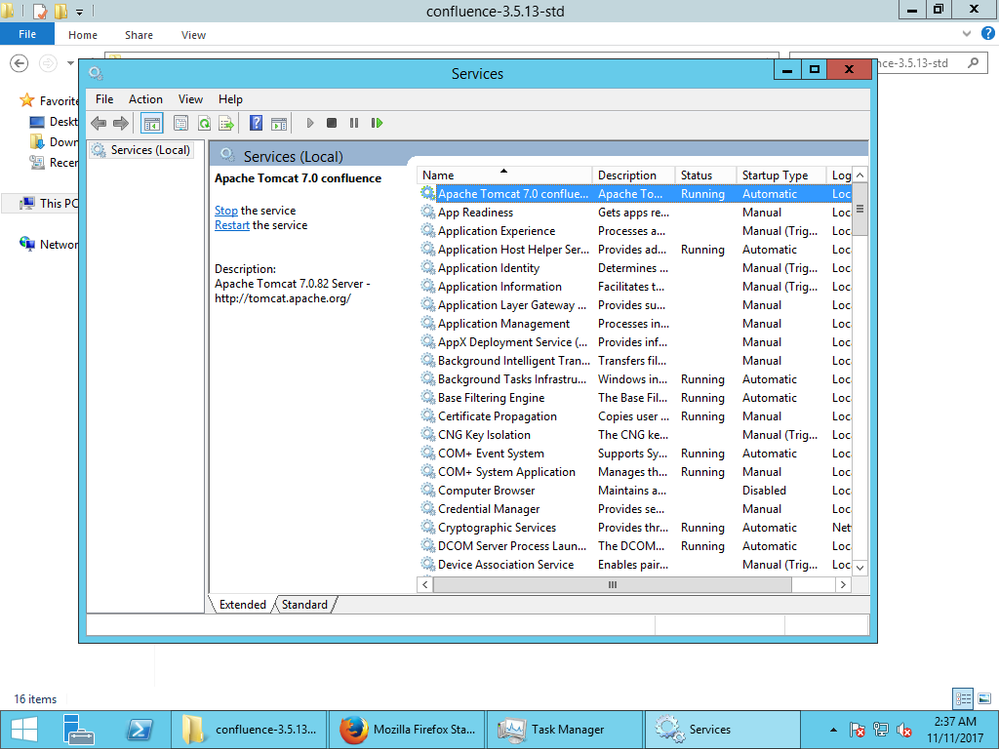Screen dimensions: 999x749
Task: Toggle the Show/Hide Action Pane toolbar icon
Action: point(279,123)
